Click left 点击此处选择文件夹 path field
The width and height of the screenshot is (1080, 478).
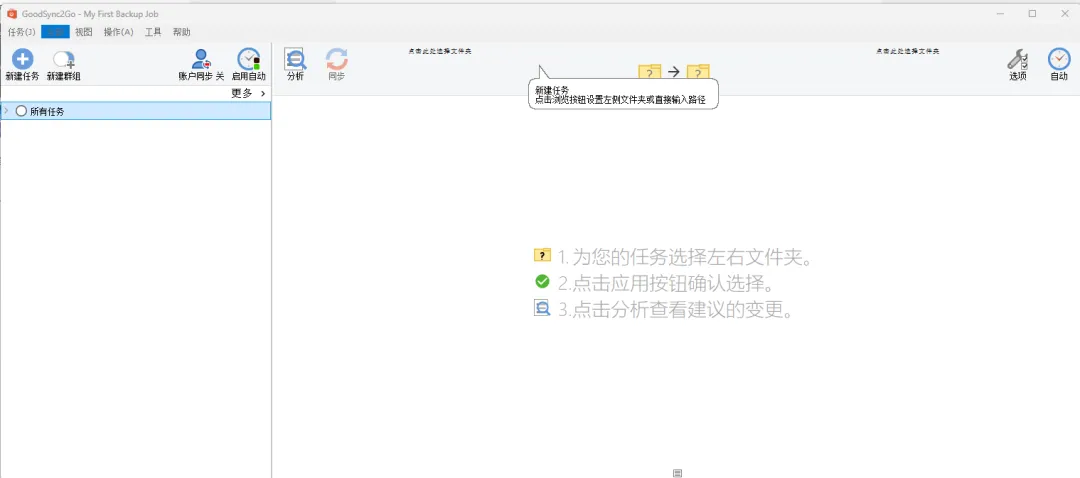click(x=439, y=51)
